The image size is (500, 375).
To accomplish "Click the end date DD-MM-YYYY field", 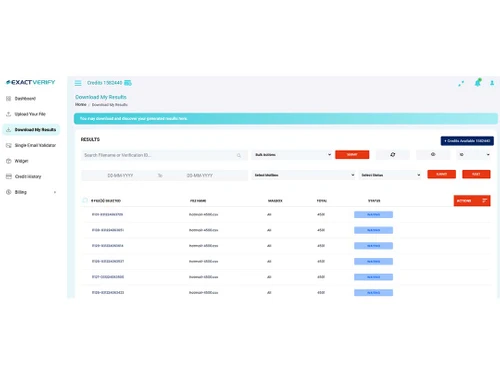I will click(x=200, y=175).
